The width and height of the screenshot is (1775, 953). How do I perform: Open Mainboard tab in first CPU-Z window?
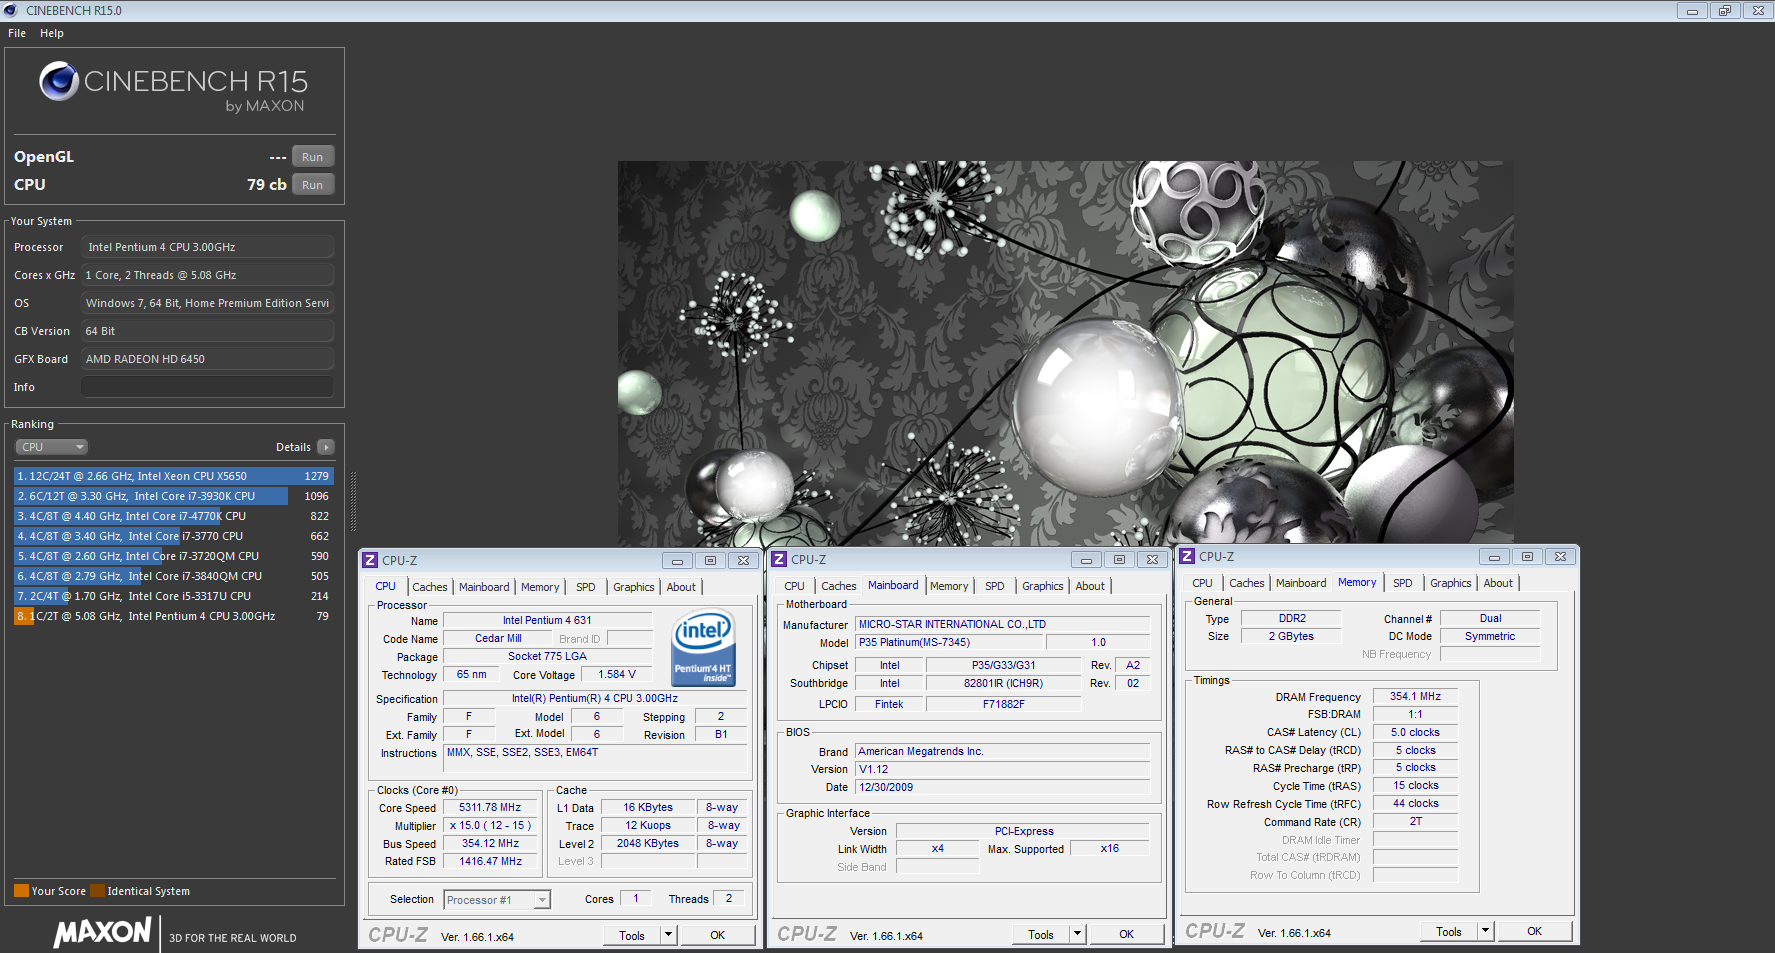tap(484, 587)
